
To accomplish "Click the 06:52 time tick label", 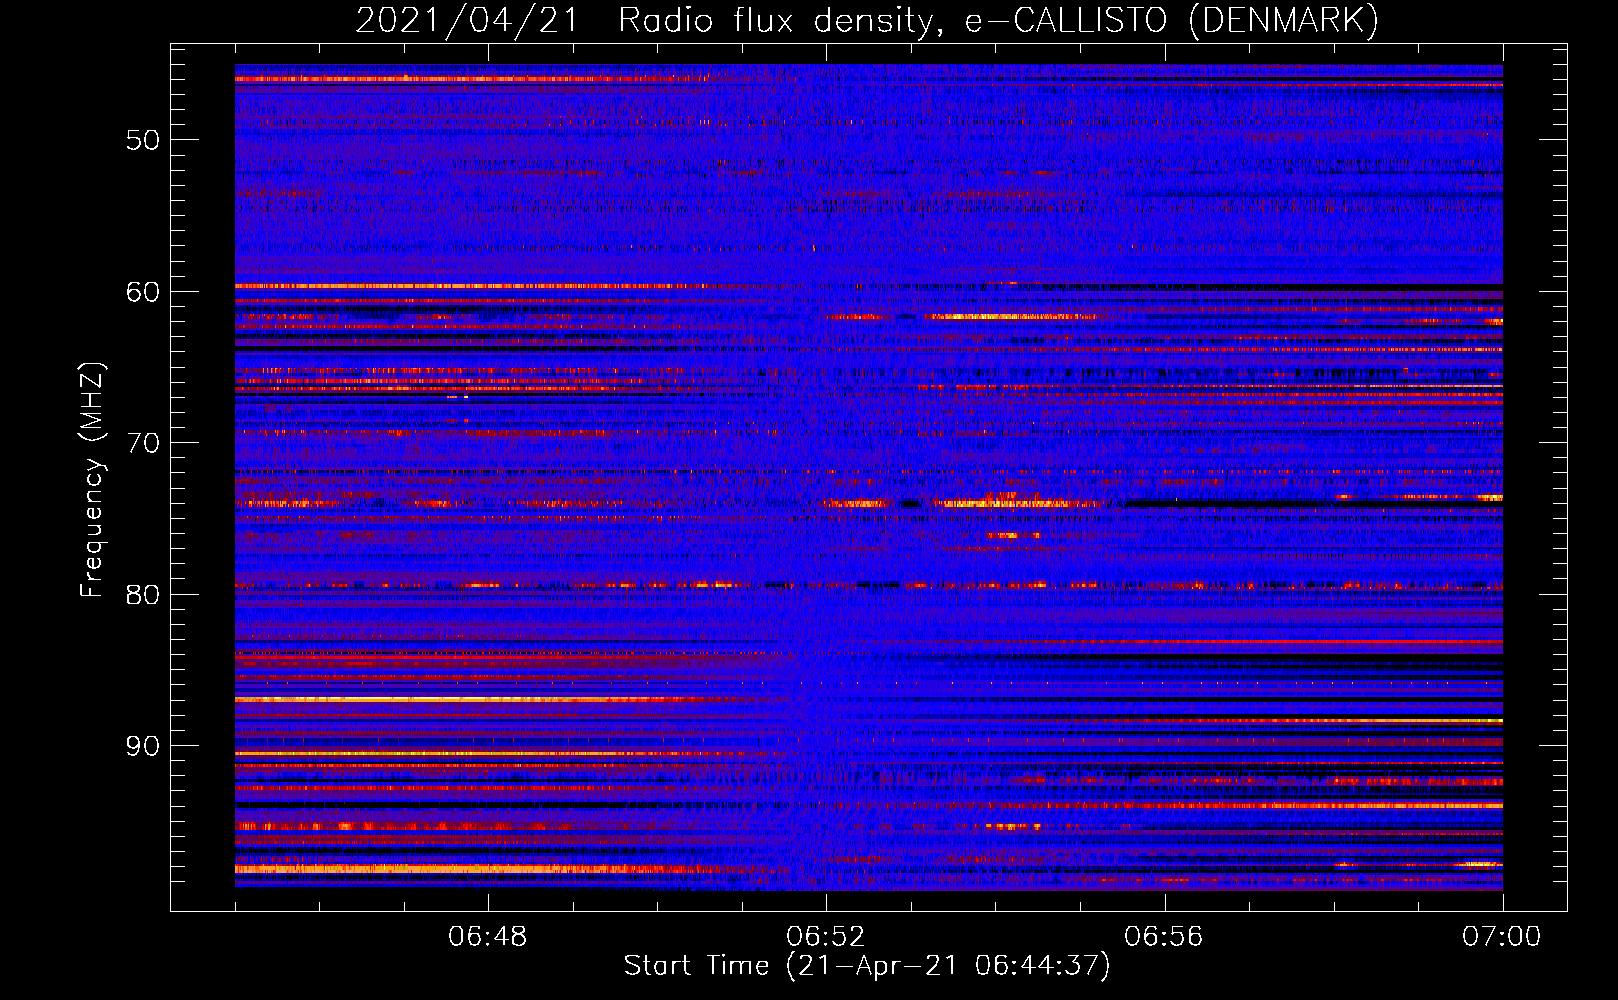I will coord(826,937).
